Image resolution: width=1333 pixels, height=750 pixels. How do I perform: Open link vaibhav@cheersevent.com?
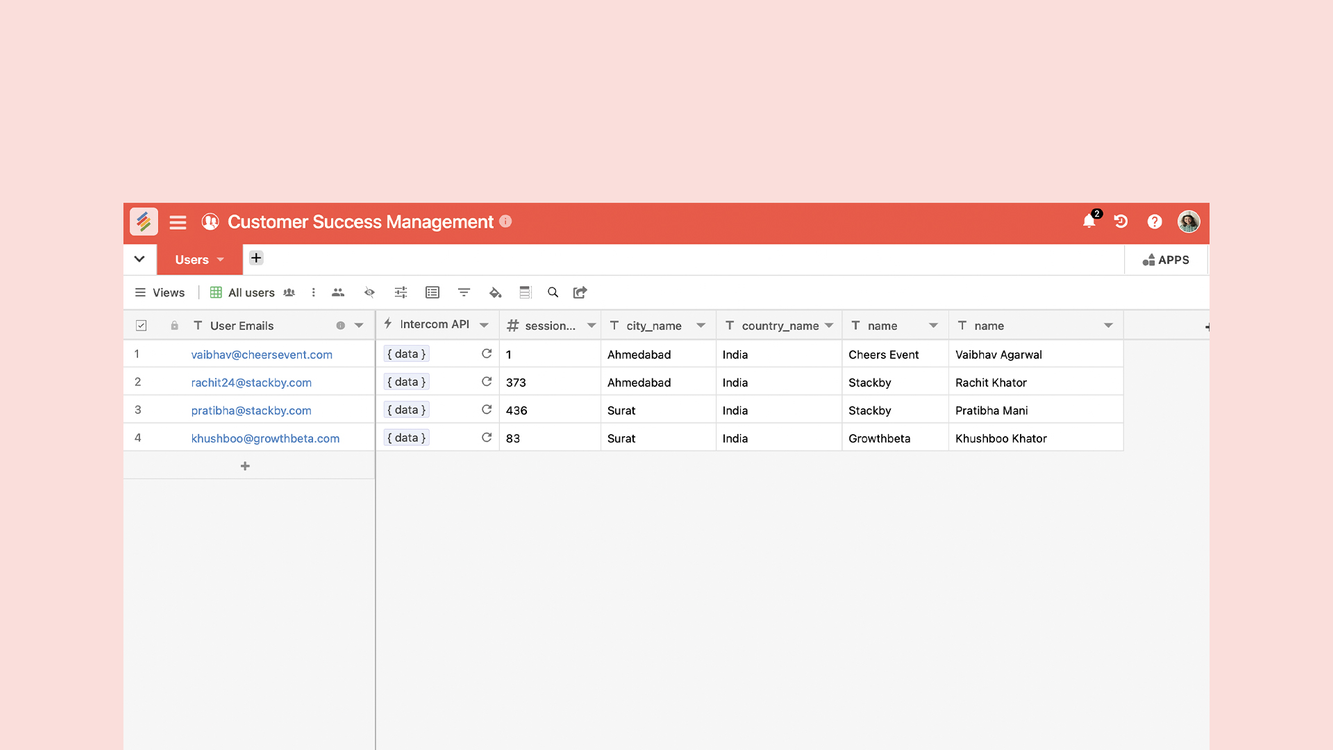(x=262, y=355)
